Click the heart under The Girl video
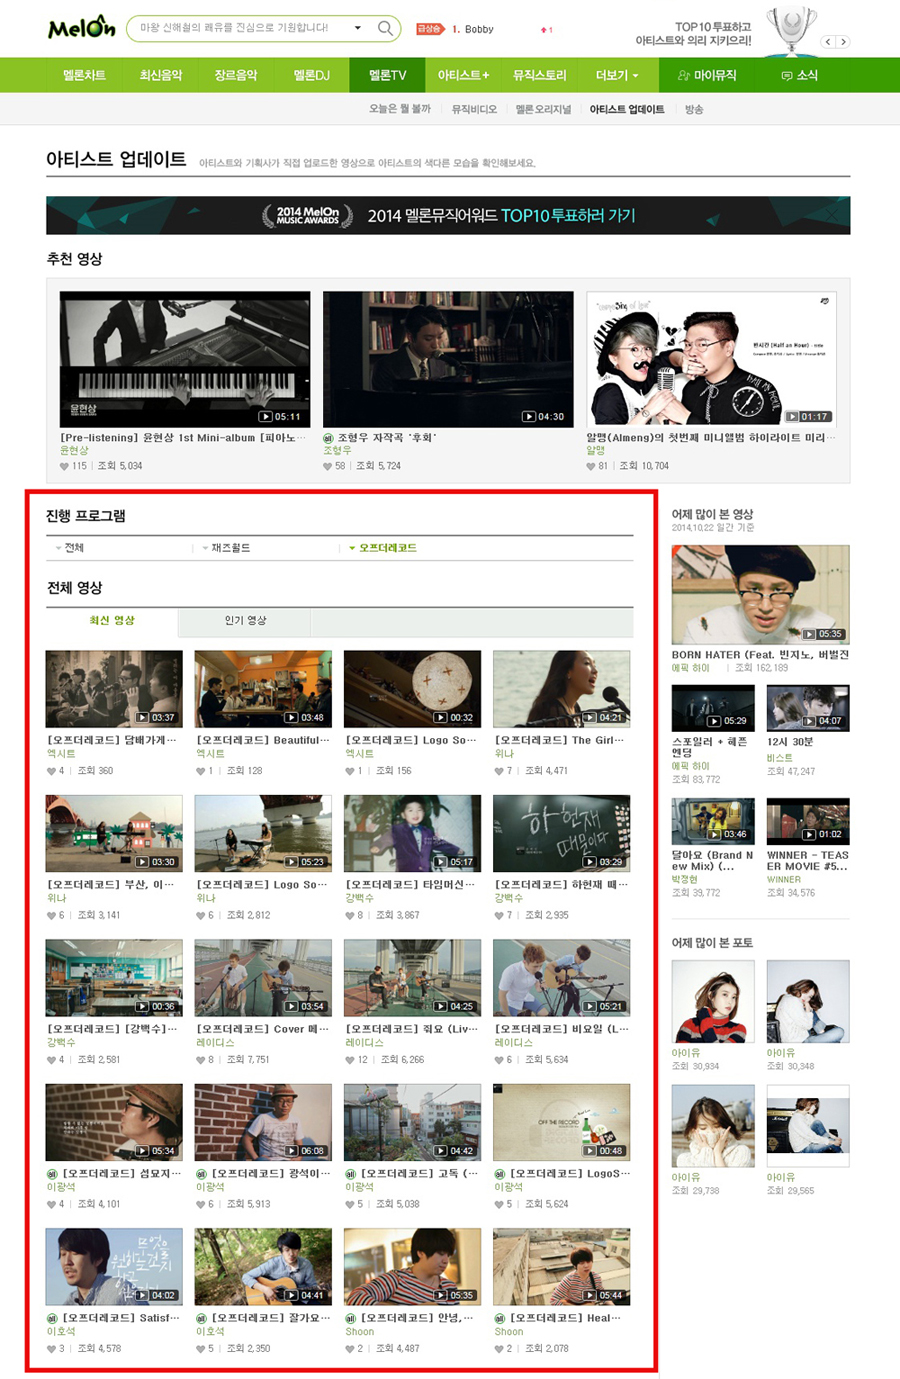The image size is (900, 1379). coord(499,771)
